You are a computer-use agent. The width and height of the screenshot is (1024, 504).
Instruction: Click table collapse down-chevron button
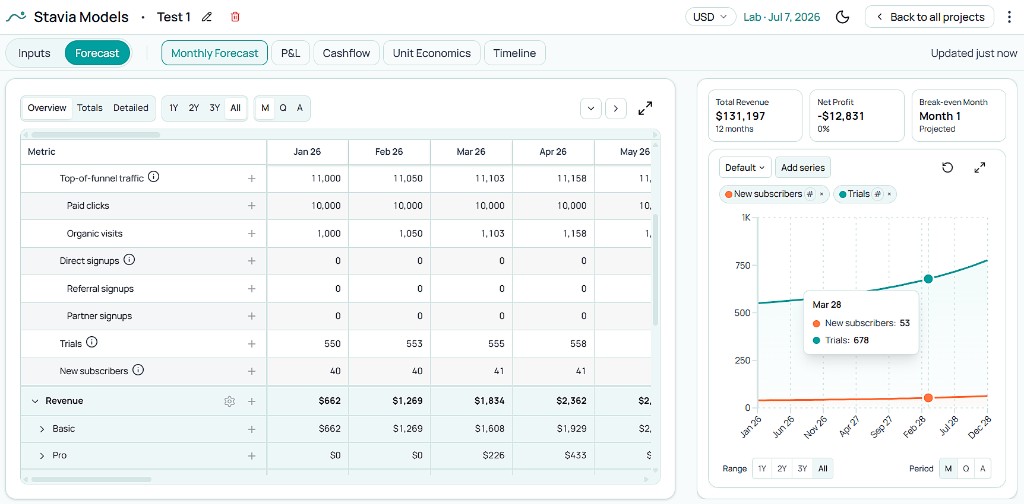coord(591,108)
